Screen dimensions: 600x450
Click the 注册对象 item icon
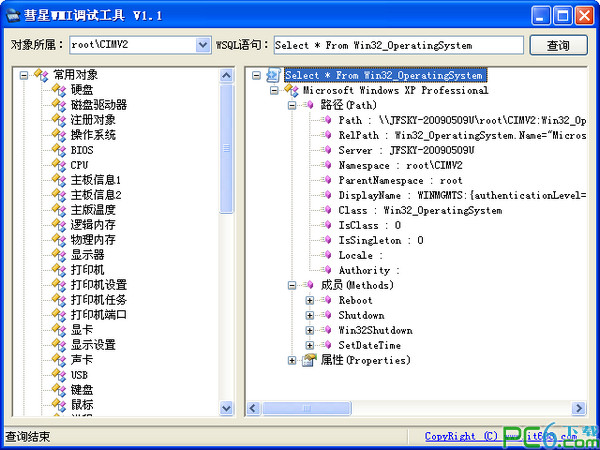click(59, 120)
